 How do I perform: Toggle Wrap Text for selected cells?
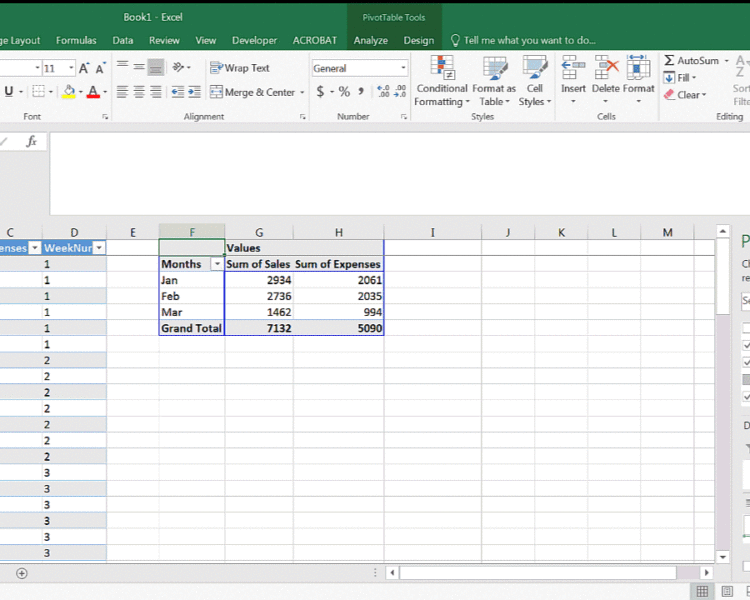pyautogui.click(x=240, y=68)
